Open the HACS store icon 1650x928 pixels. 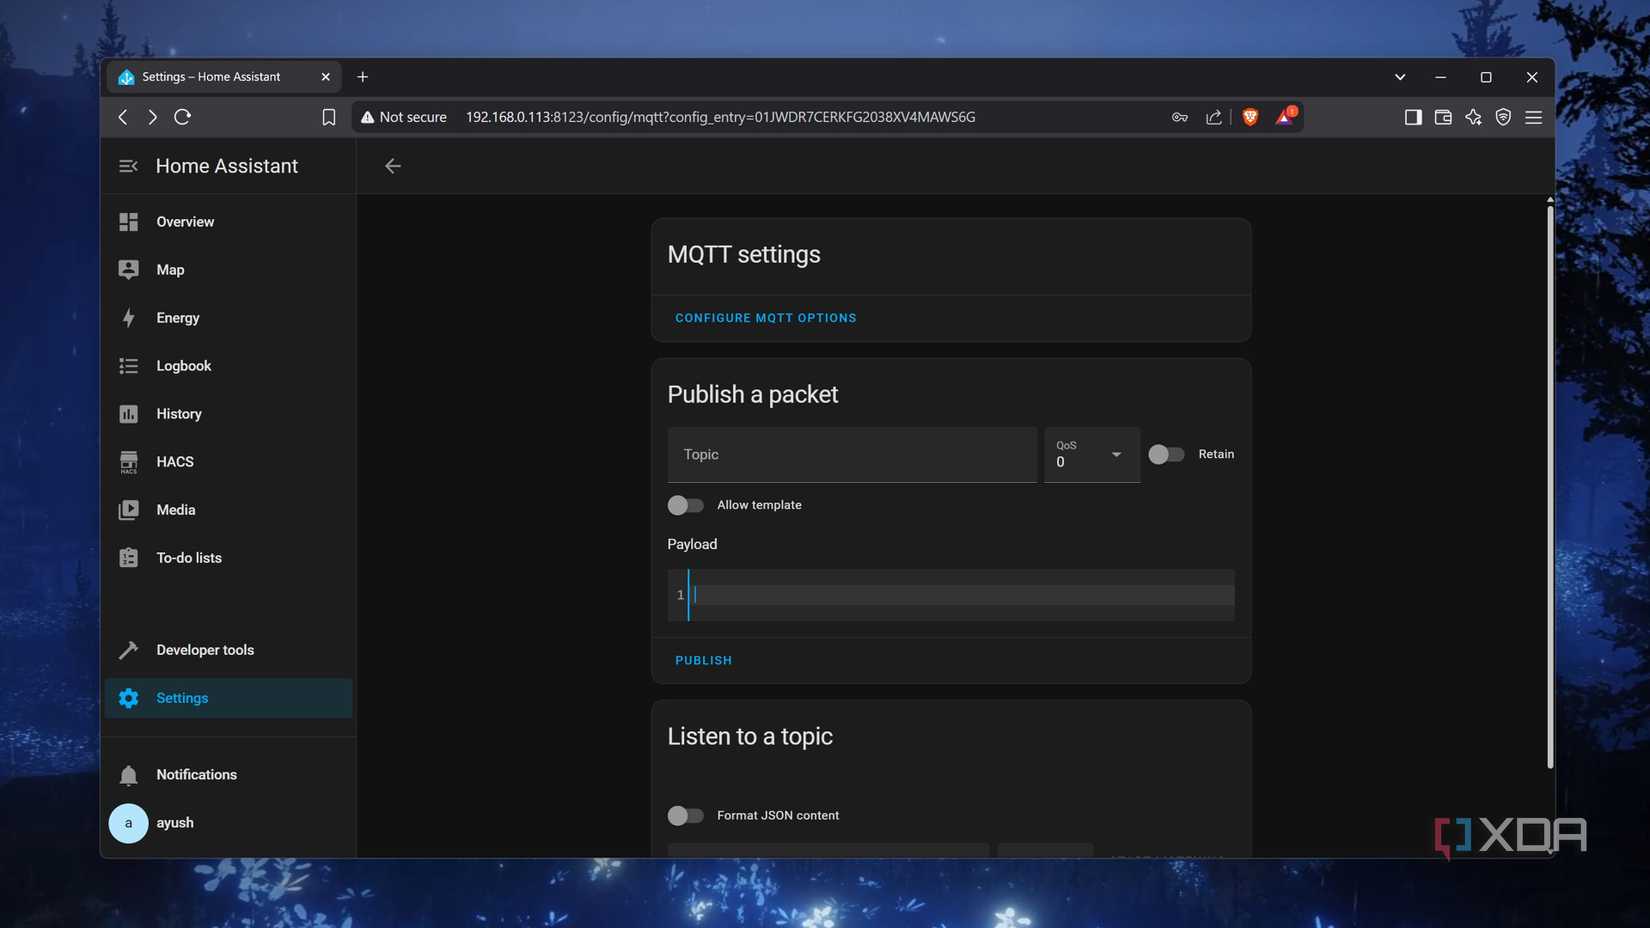click(128, 462)
